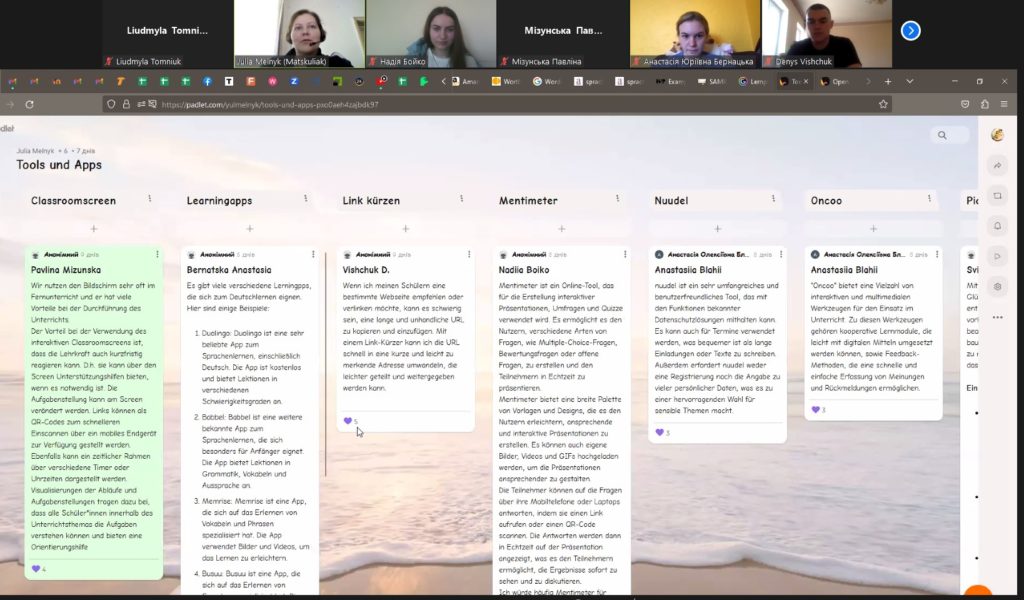Switch to the first Word browser tab
The image size is (1024, 600).
click(x=505, y=82)
